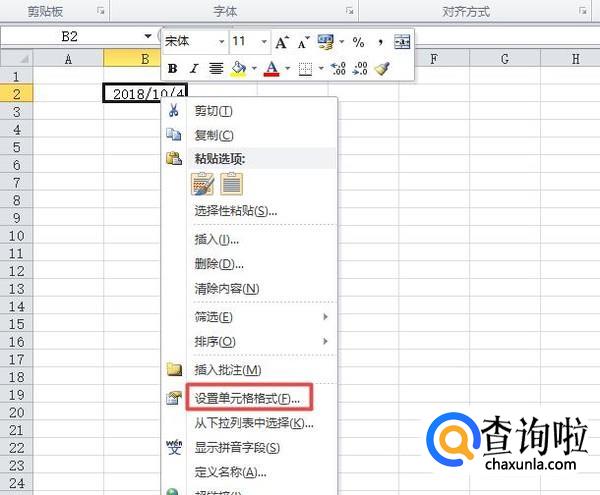The width and height of the screenshot is (600, 495).
Task: Click the borders icon in mini toolbar
Action: (305, 69)
